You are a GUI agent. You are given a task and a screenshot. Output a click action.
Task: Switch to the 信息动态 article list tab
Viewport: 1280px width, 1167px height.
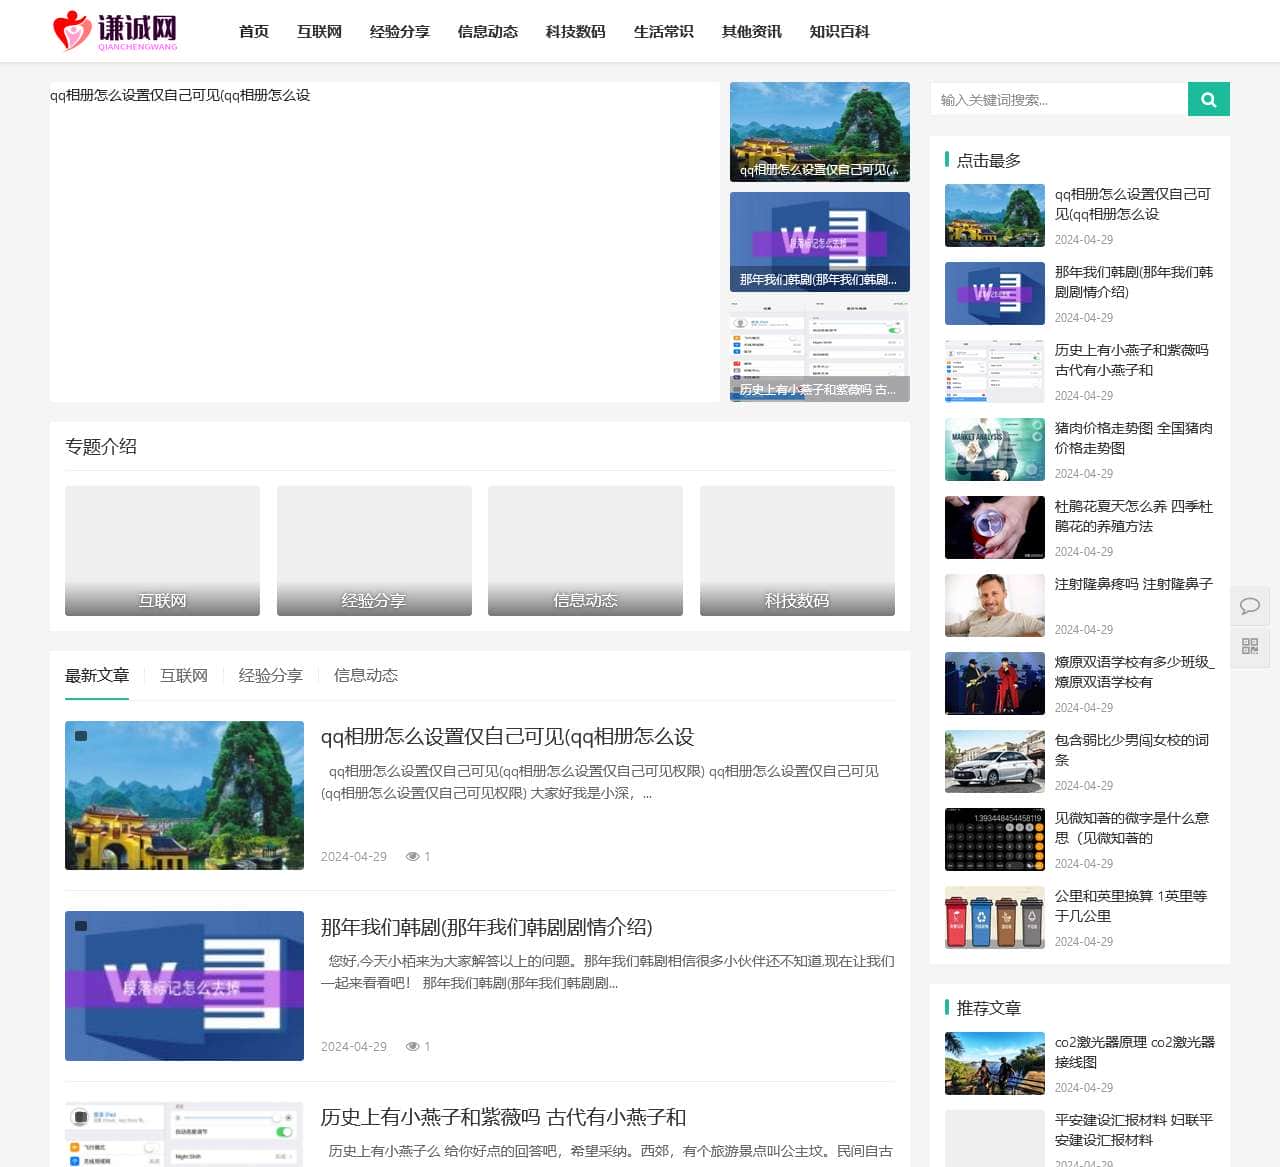[365, 675]
